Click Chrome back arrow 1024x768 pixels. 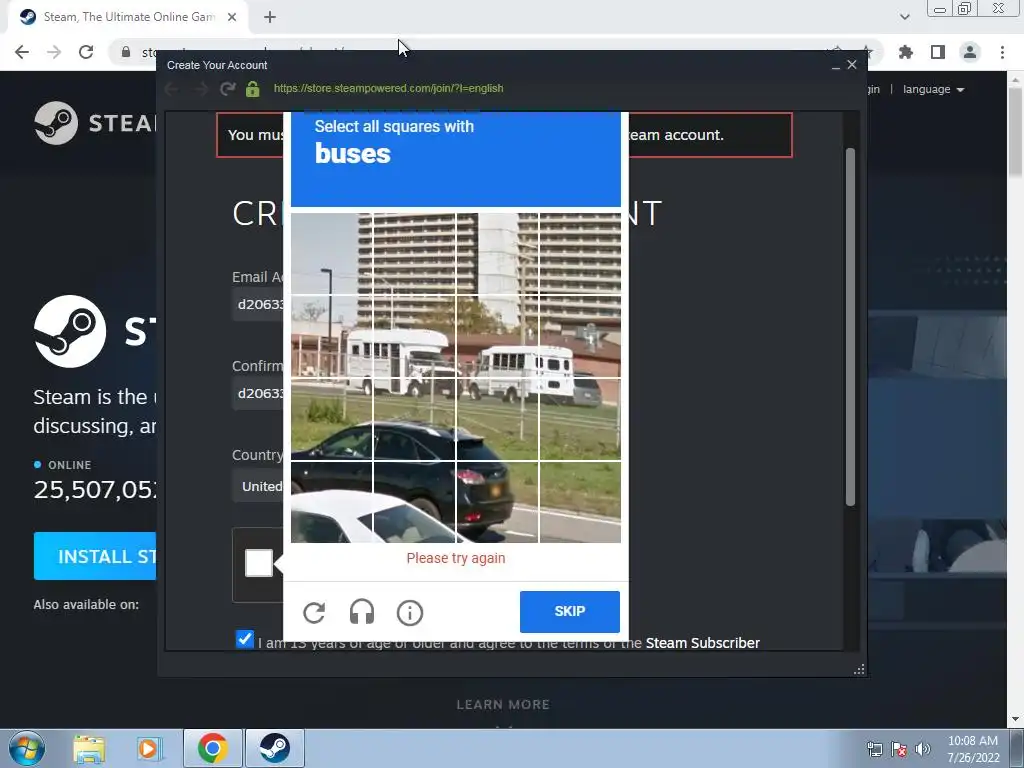click(x=22, y=52)
